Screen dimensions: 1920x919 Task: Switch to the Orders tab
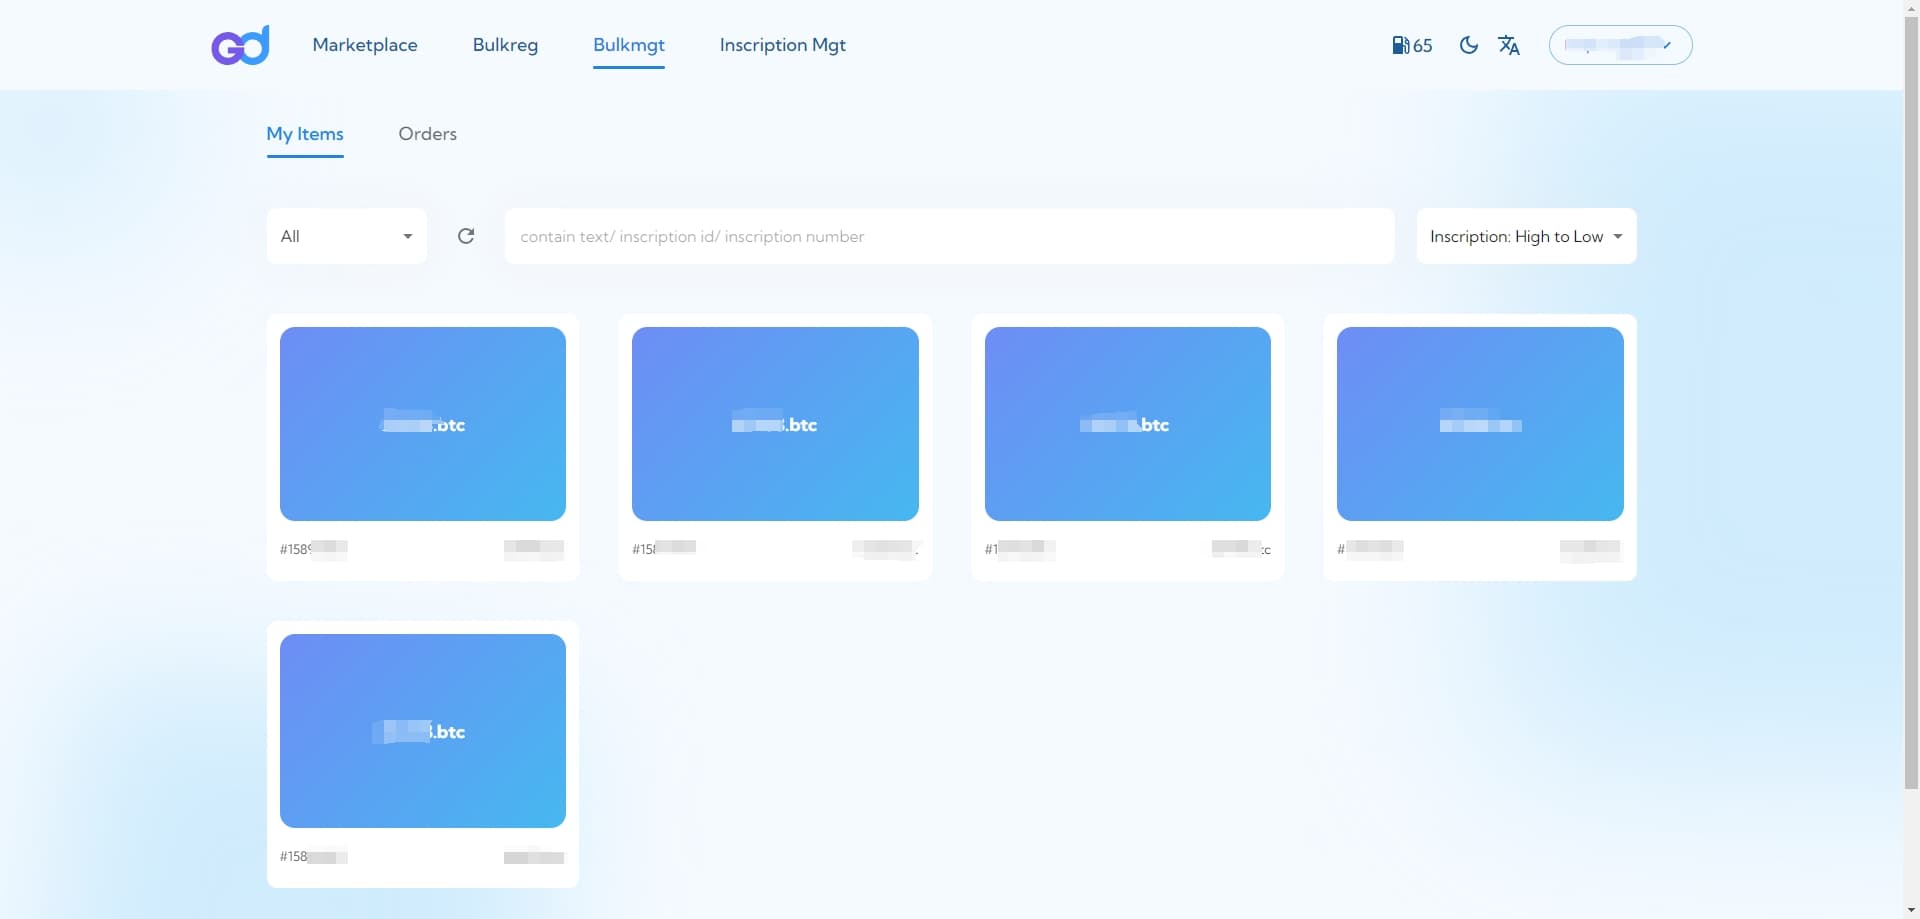point(427,134)
